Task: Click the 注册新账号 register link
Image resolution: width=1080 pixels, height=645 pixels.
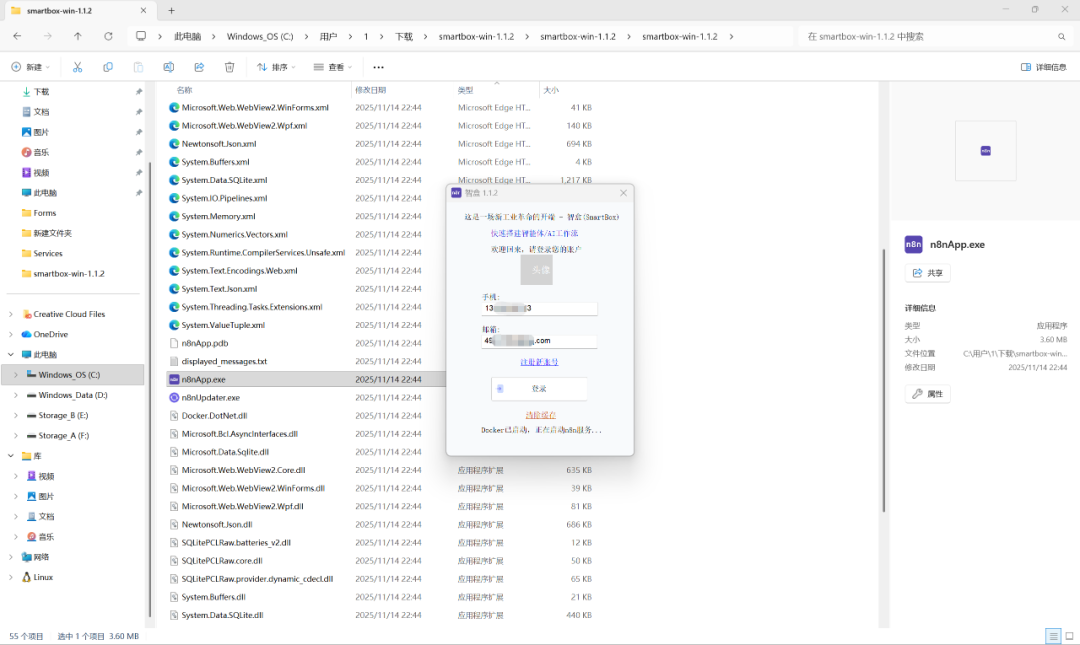Action: 539,362
